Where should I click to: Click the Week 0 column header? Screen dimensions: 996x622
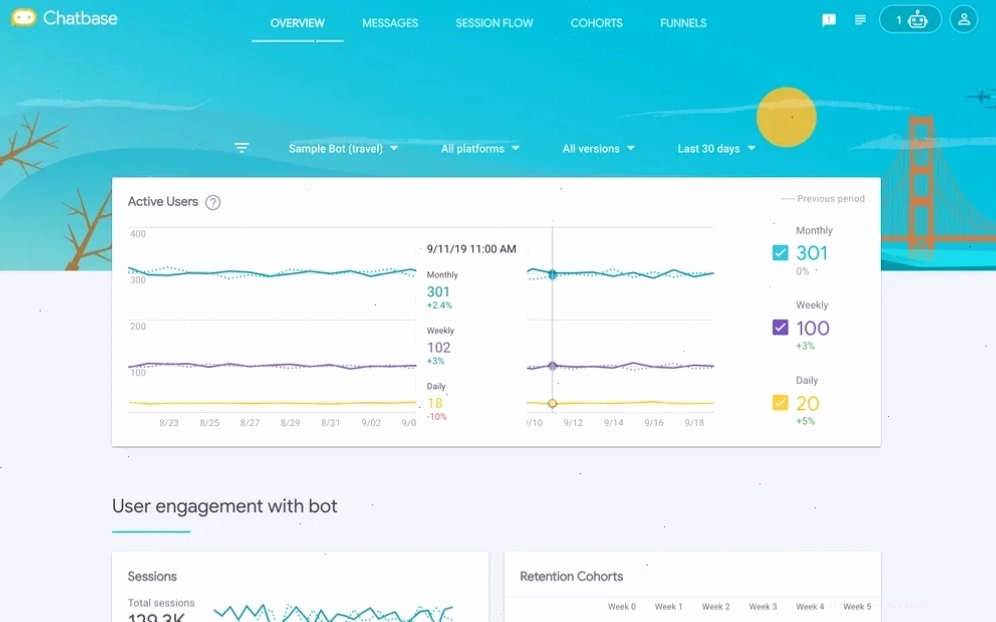coord(622,607)
